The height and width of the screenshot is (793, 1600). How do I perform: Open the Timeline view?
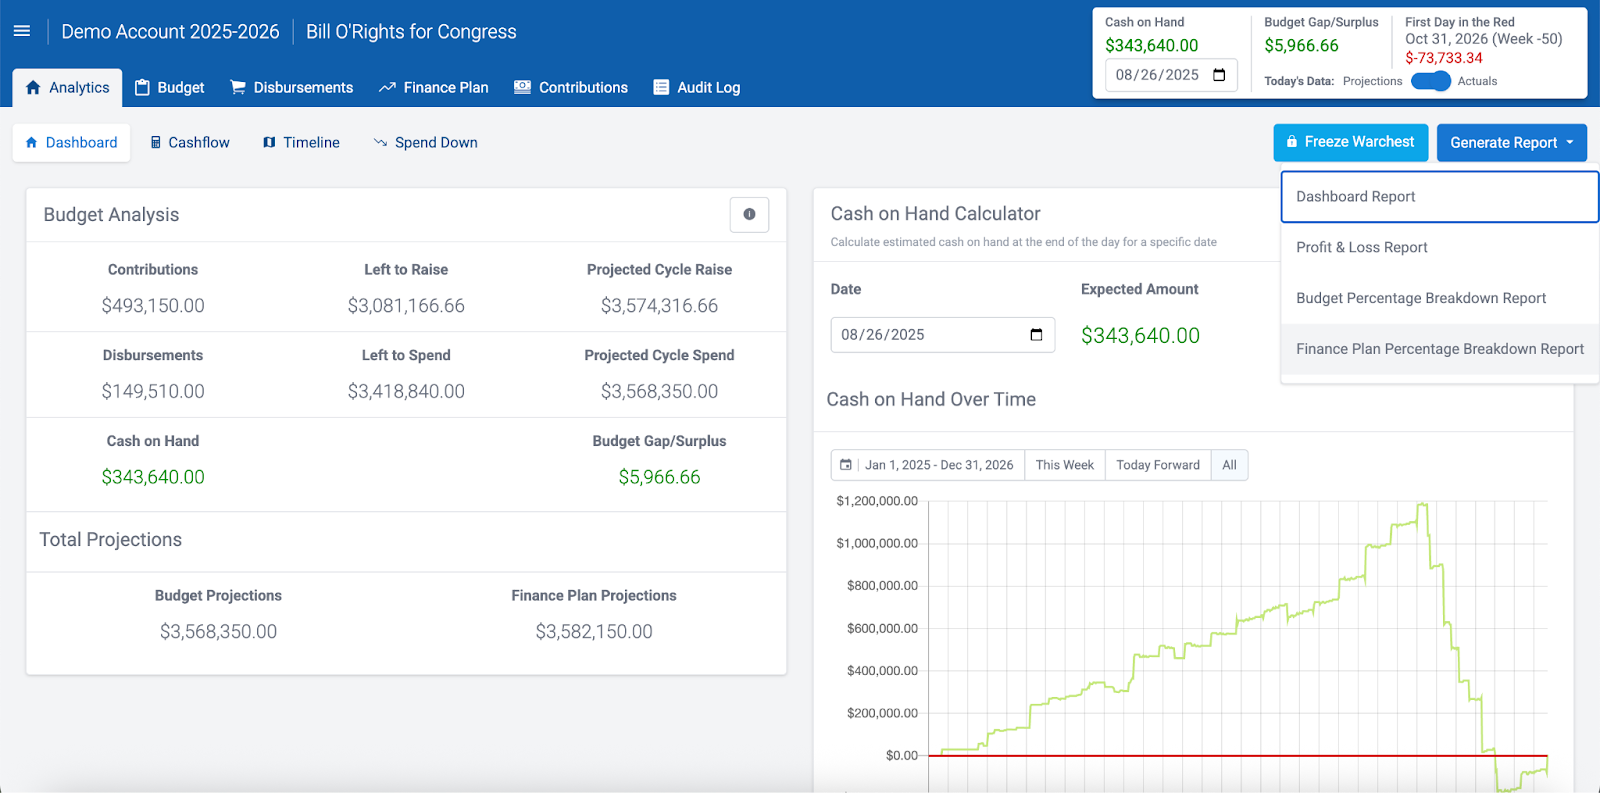[x=302, y=142]
